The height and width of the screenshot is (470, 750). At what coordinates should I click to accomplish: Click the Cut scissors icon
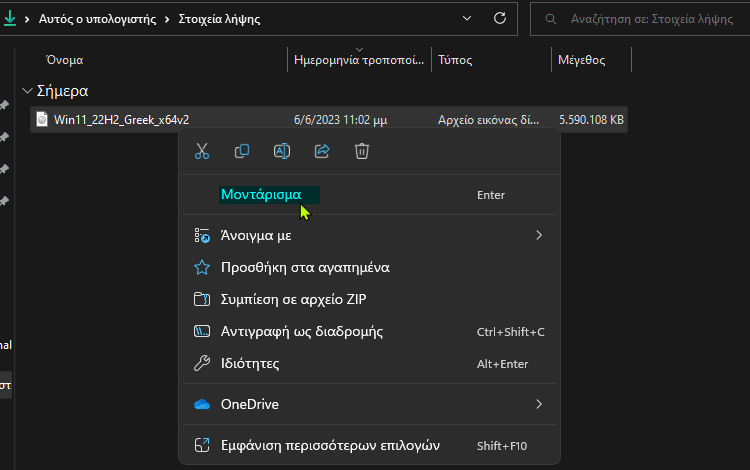(x=202, y=151)
